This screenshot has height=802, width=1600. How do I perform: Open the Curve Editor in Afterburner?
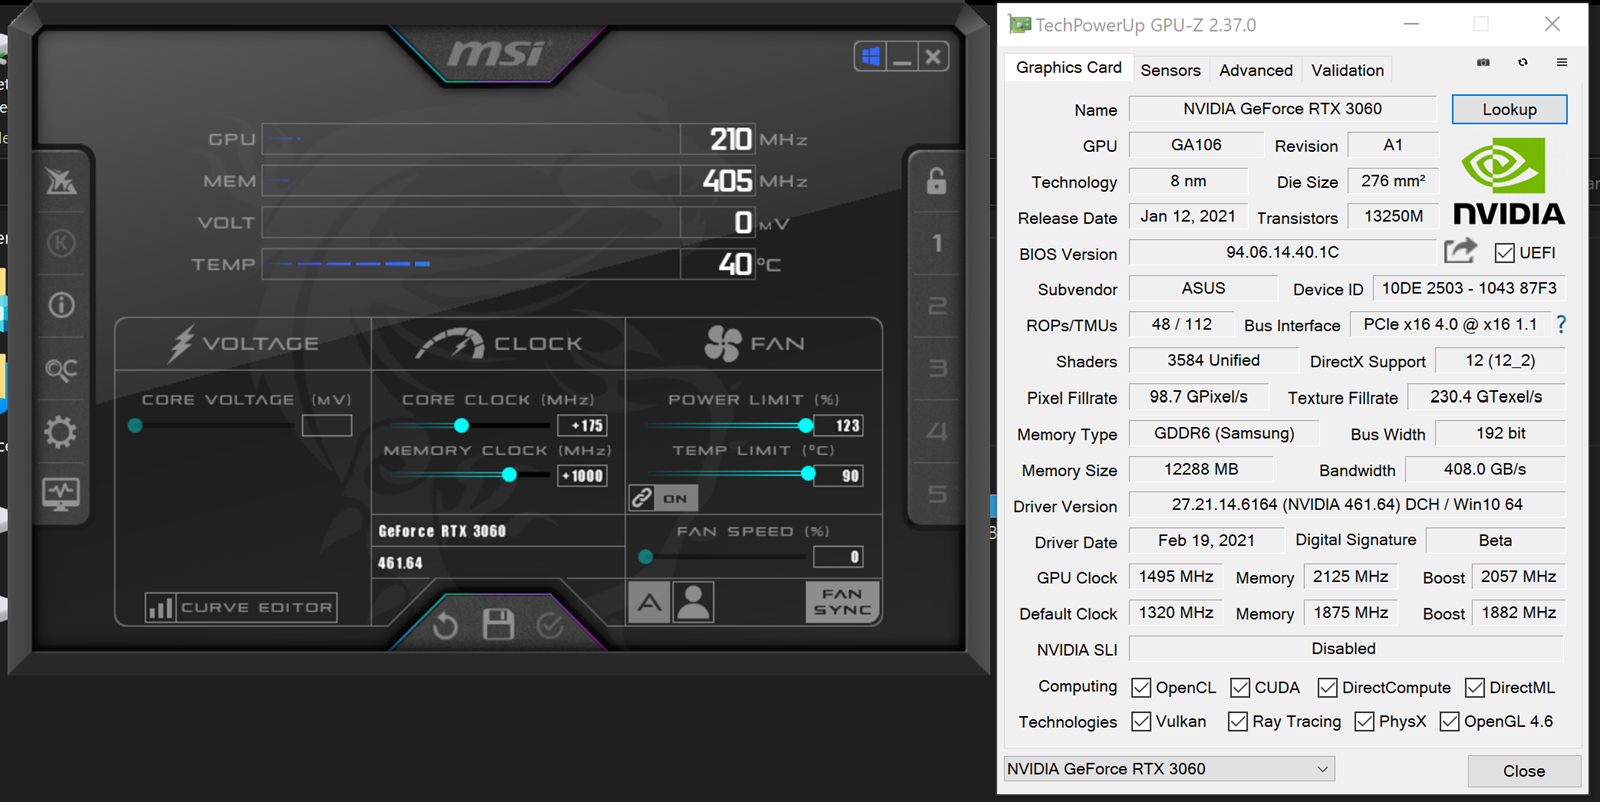[240, 607]
